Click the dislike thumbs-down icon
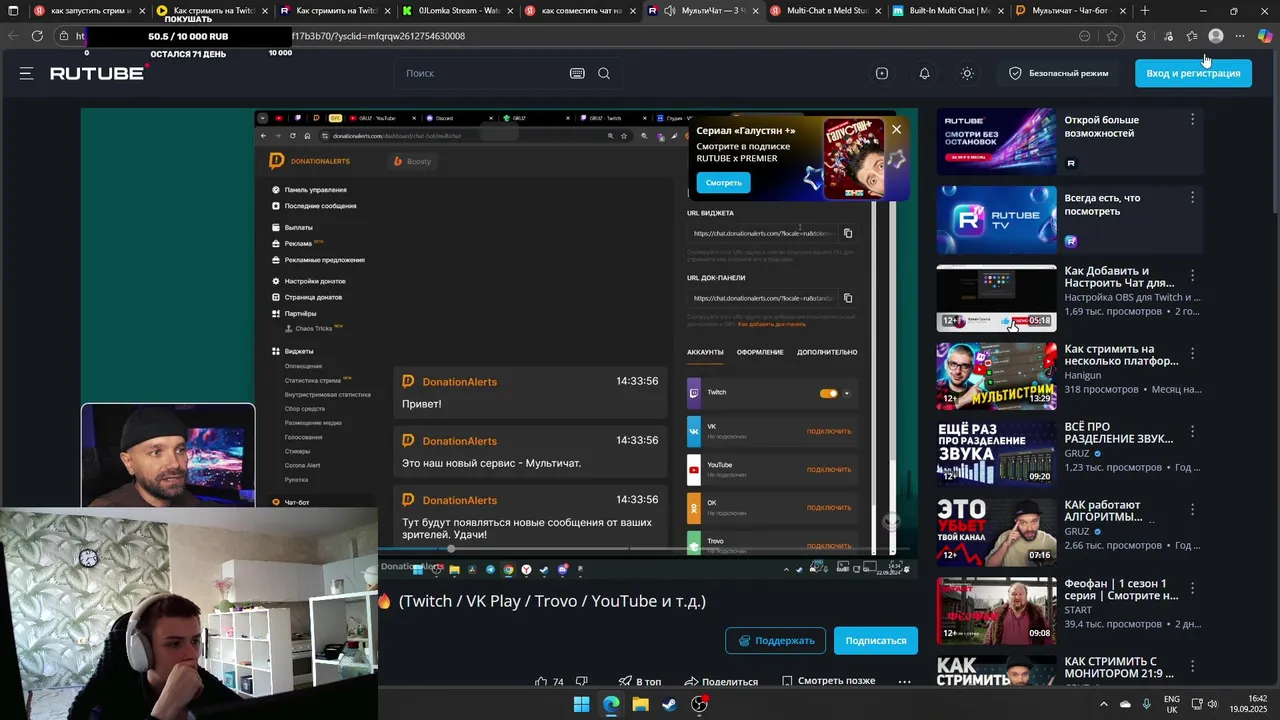The height and width of the screenshot is (720, 1280). [x=582, y=682]
